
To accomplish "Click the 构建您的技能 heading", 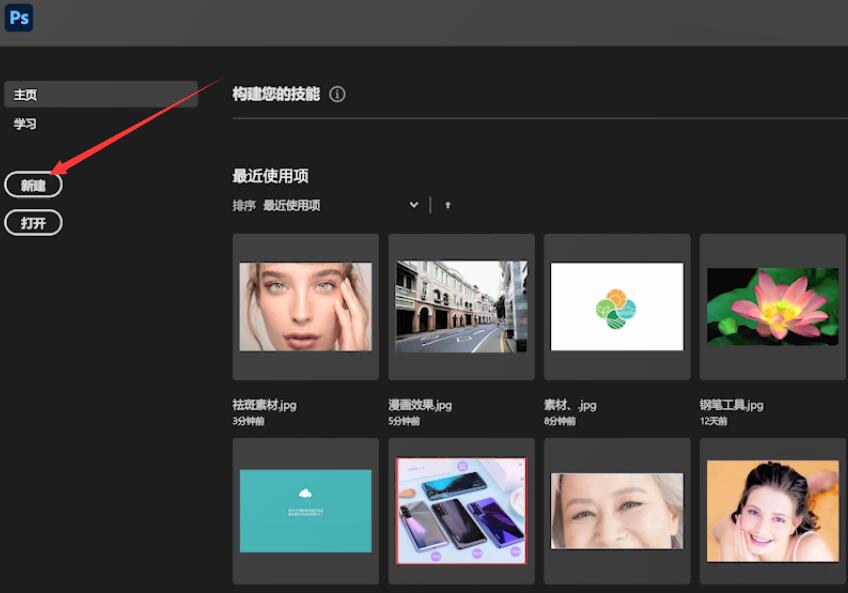I will (276, 94).
